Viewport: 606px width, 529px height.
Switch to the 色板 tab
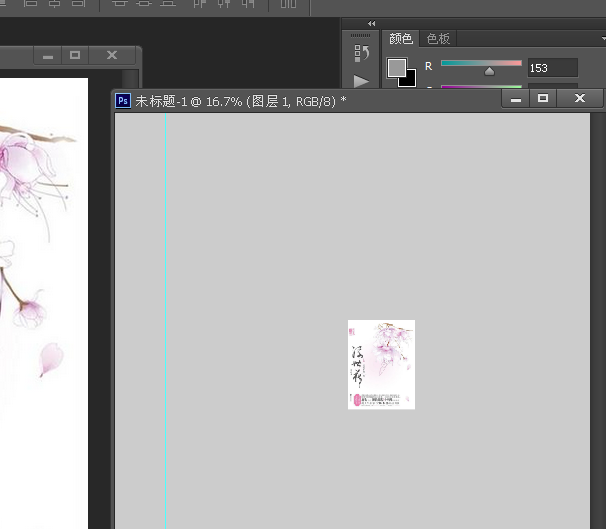click(x=439, y=39)
